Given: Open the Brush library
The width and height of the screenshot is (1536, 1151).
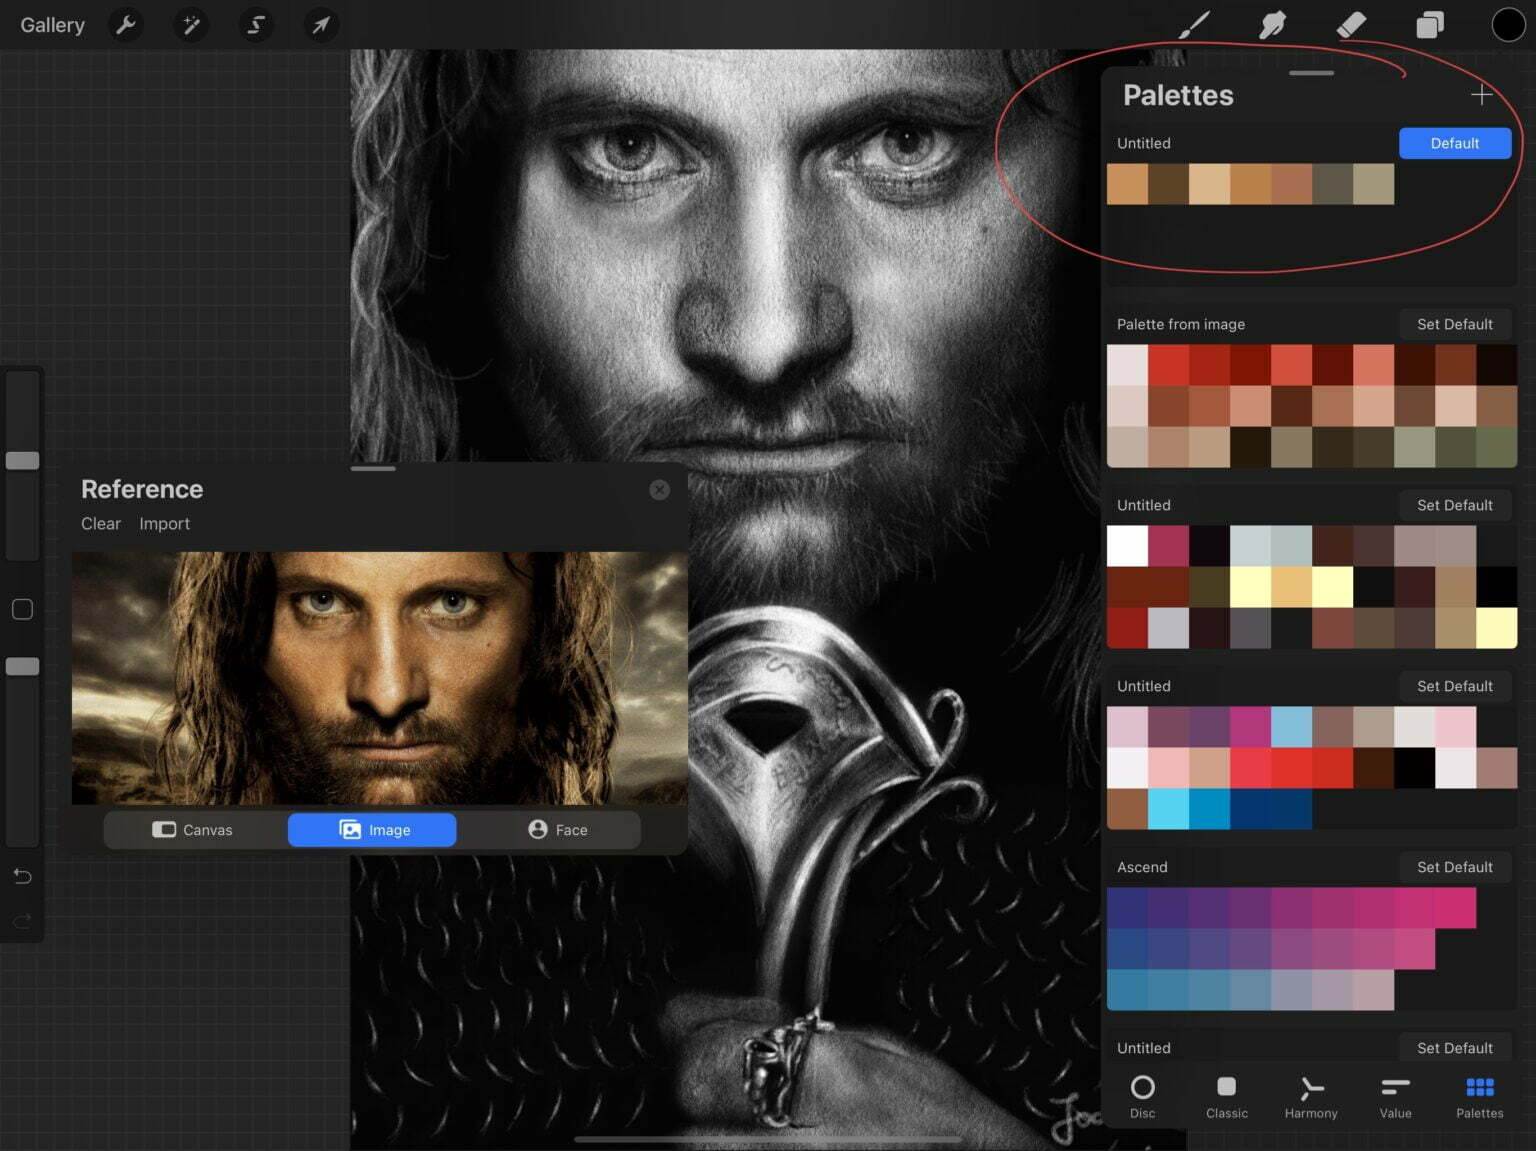Looking at the screenshot, I should [1193, 25].
